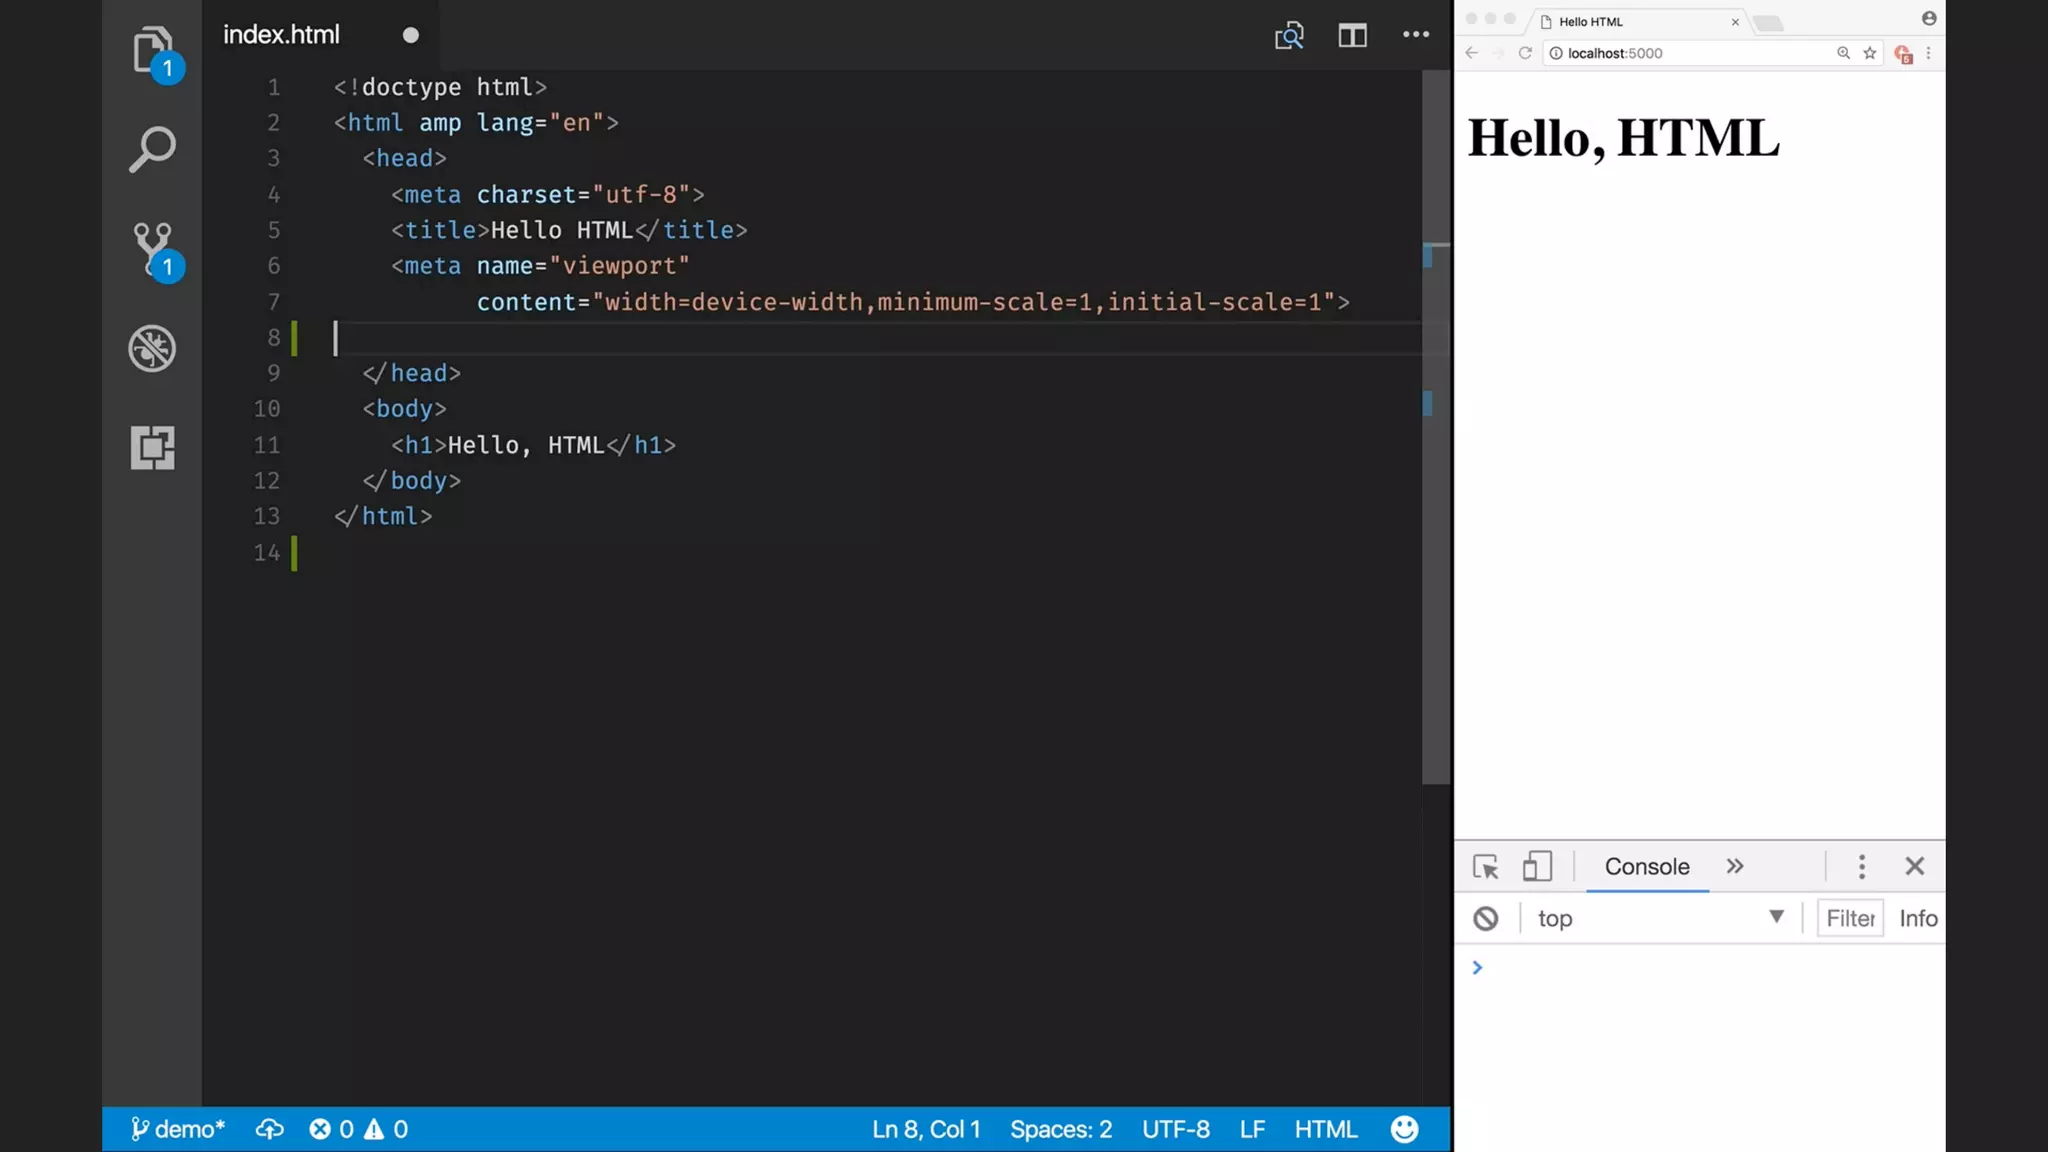Open the Extensions sidebar icon
2048x1152 pixels.
tap(152, 447)
